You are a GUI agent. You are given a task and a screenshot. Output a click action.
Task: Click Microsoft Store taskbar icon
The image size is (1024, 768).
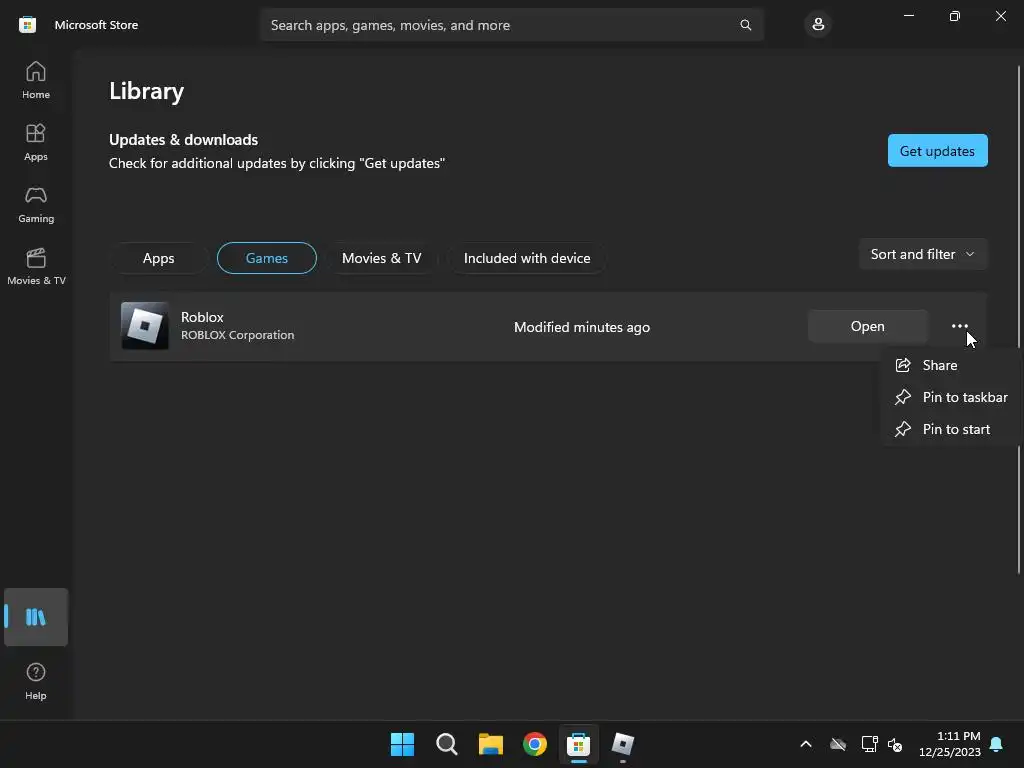point(579,744)
